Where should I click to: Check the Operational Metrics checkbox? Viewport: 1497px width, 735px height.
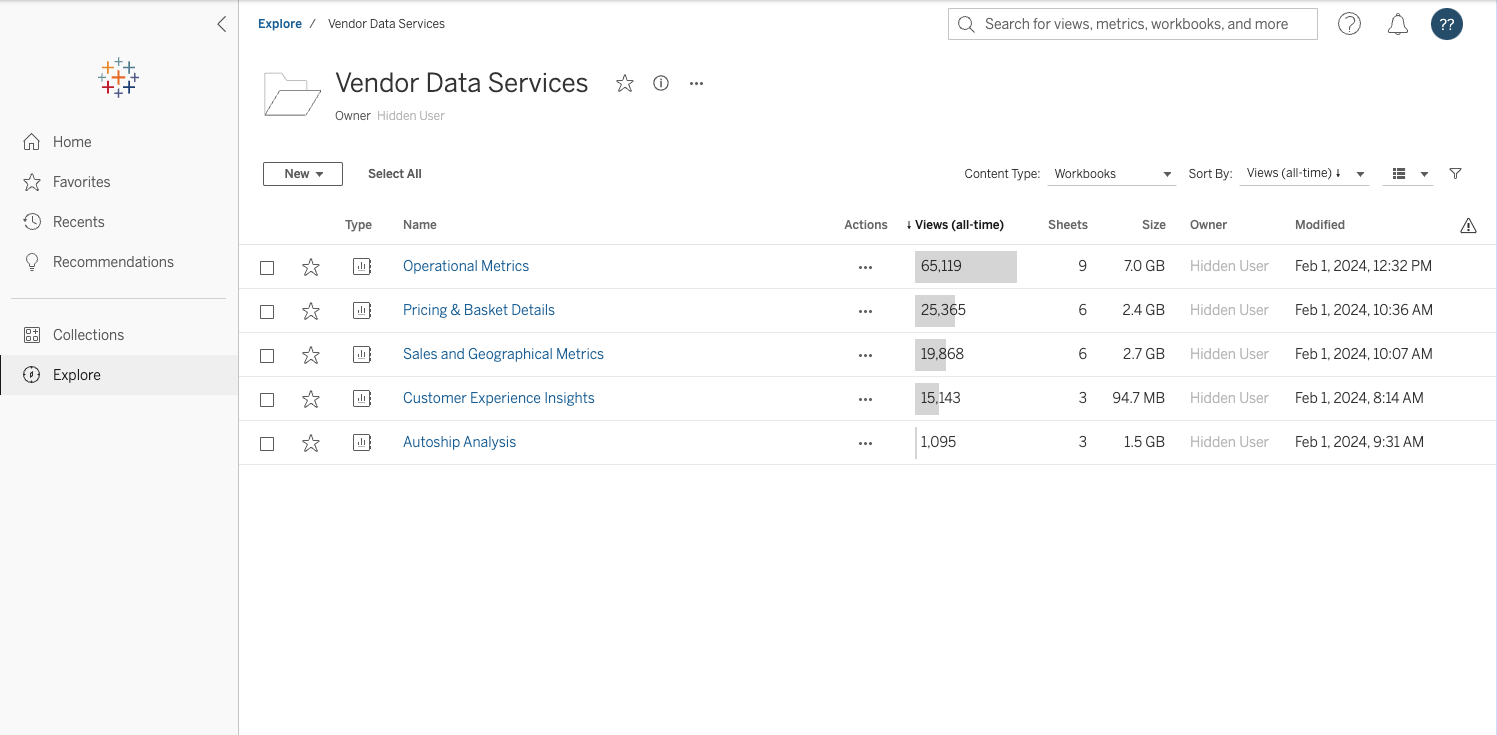click(x=267, y=268)
